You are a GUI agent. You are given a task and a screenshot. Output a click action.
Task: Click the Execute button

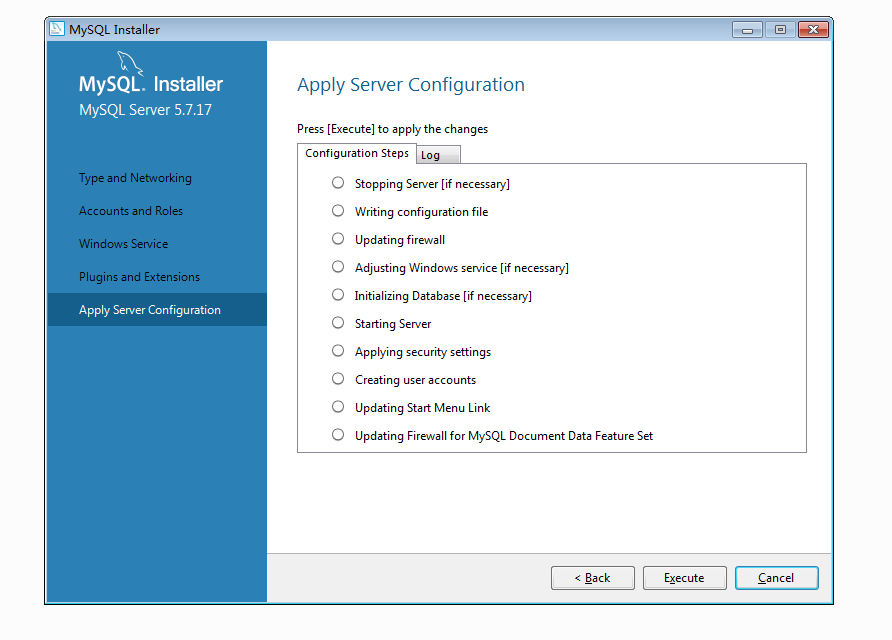tap(684, 578)
